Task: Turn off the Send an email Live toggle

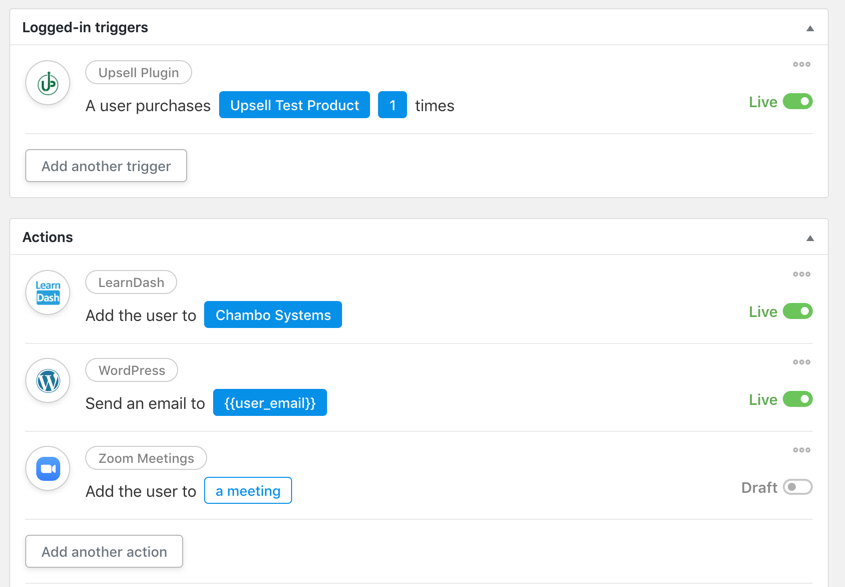Action: coord(798,399)
